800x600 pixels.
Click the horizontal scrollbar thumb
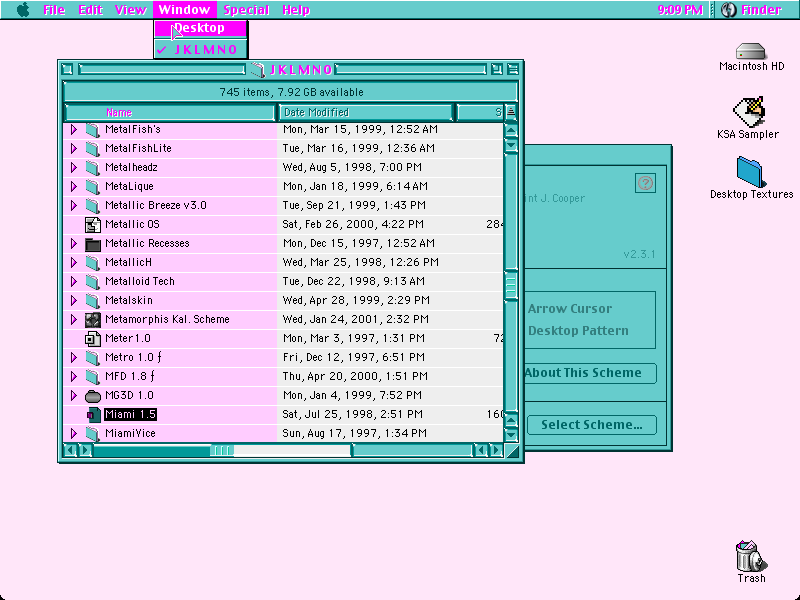click(x=222, y=451)
